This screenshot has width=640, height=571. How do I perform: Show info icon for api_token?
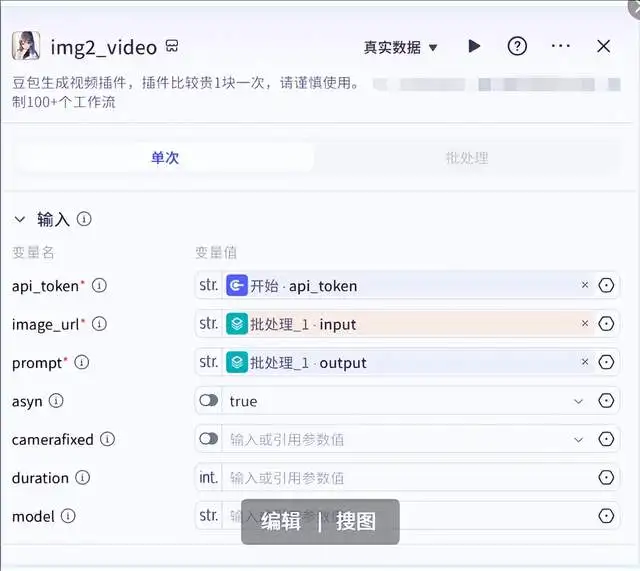(99, 285)
